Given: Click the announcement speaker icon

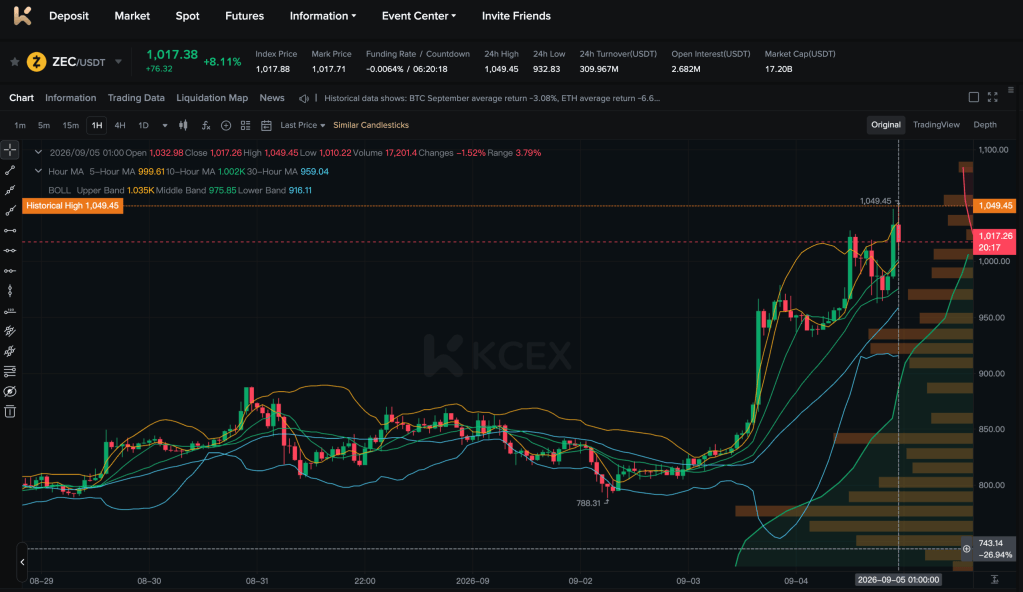Looking at the screenshot, I should (303, 99).
